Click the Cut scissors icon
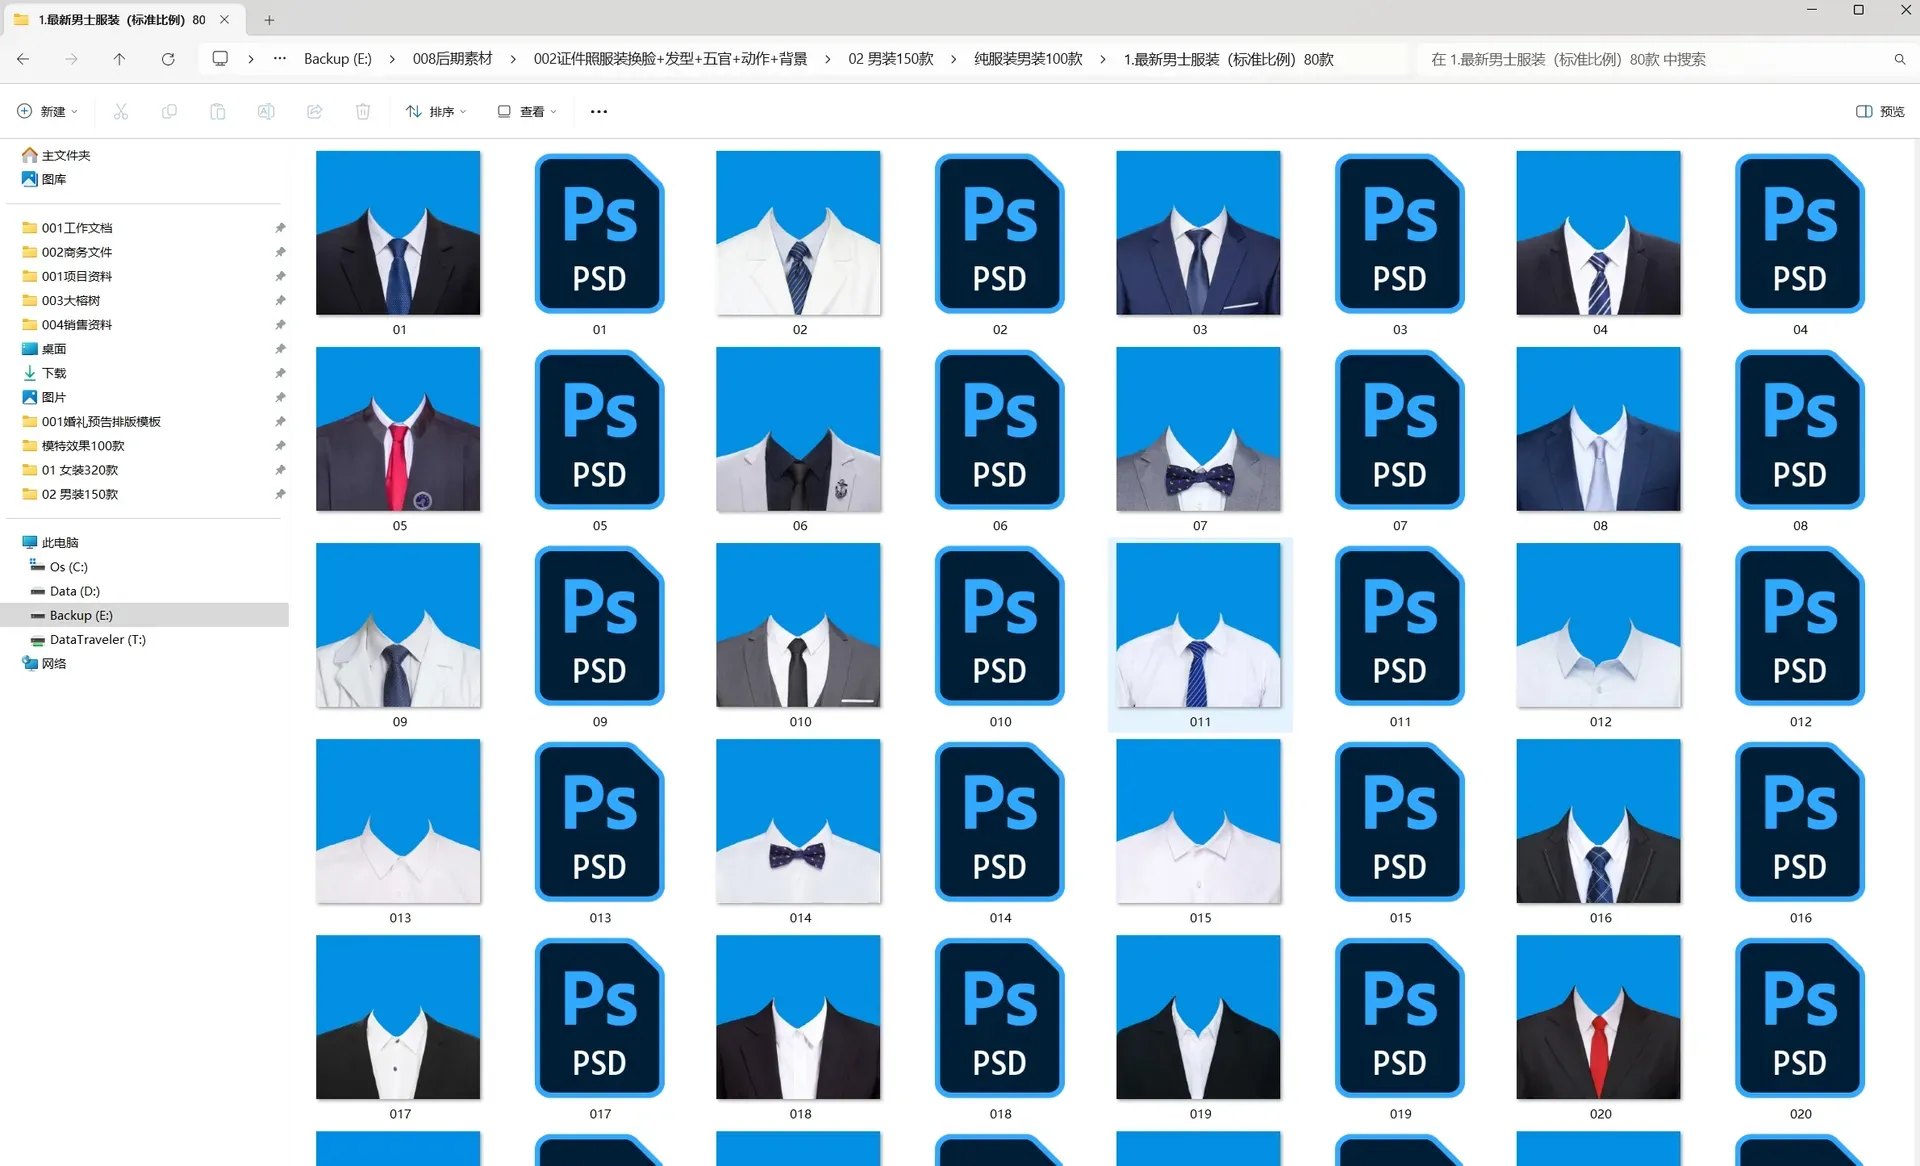Image resolution: width=1920 pixels, height=1166 pixels. point(121,112)
